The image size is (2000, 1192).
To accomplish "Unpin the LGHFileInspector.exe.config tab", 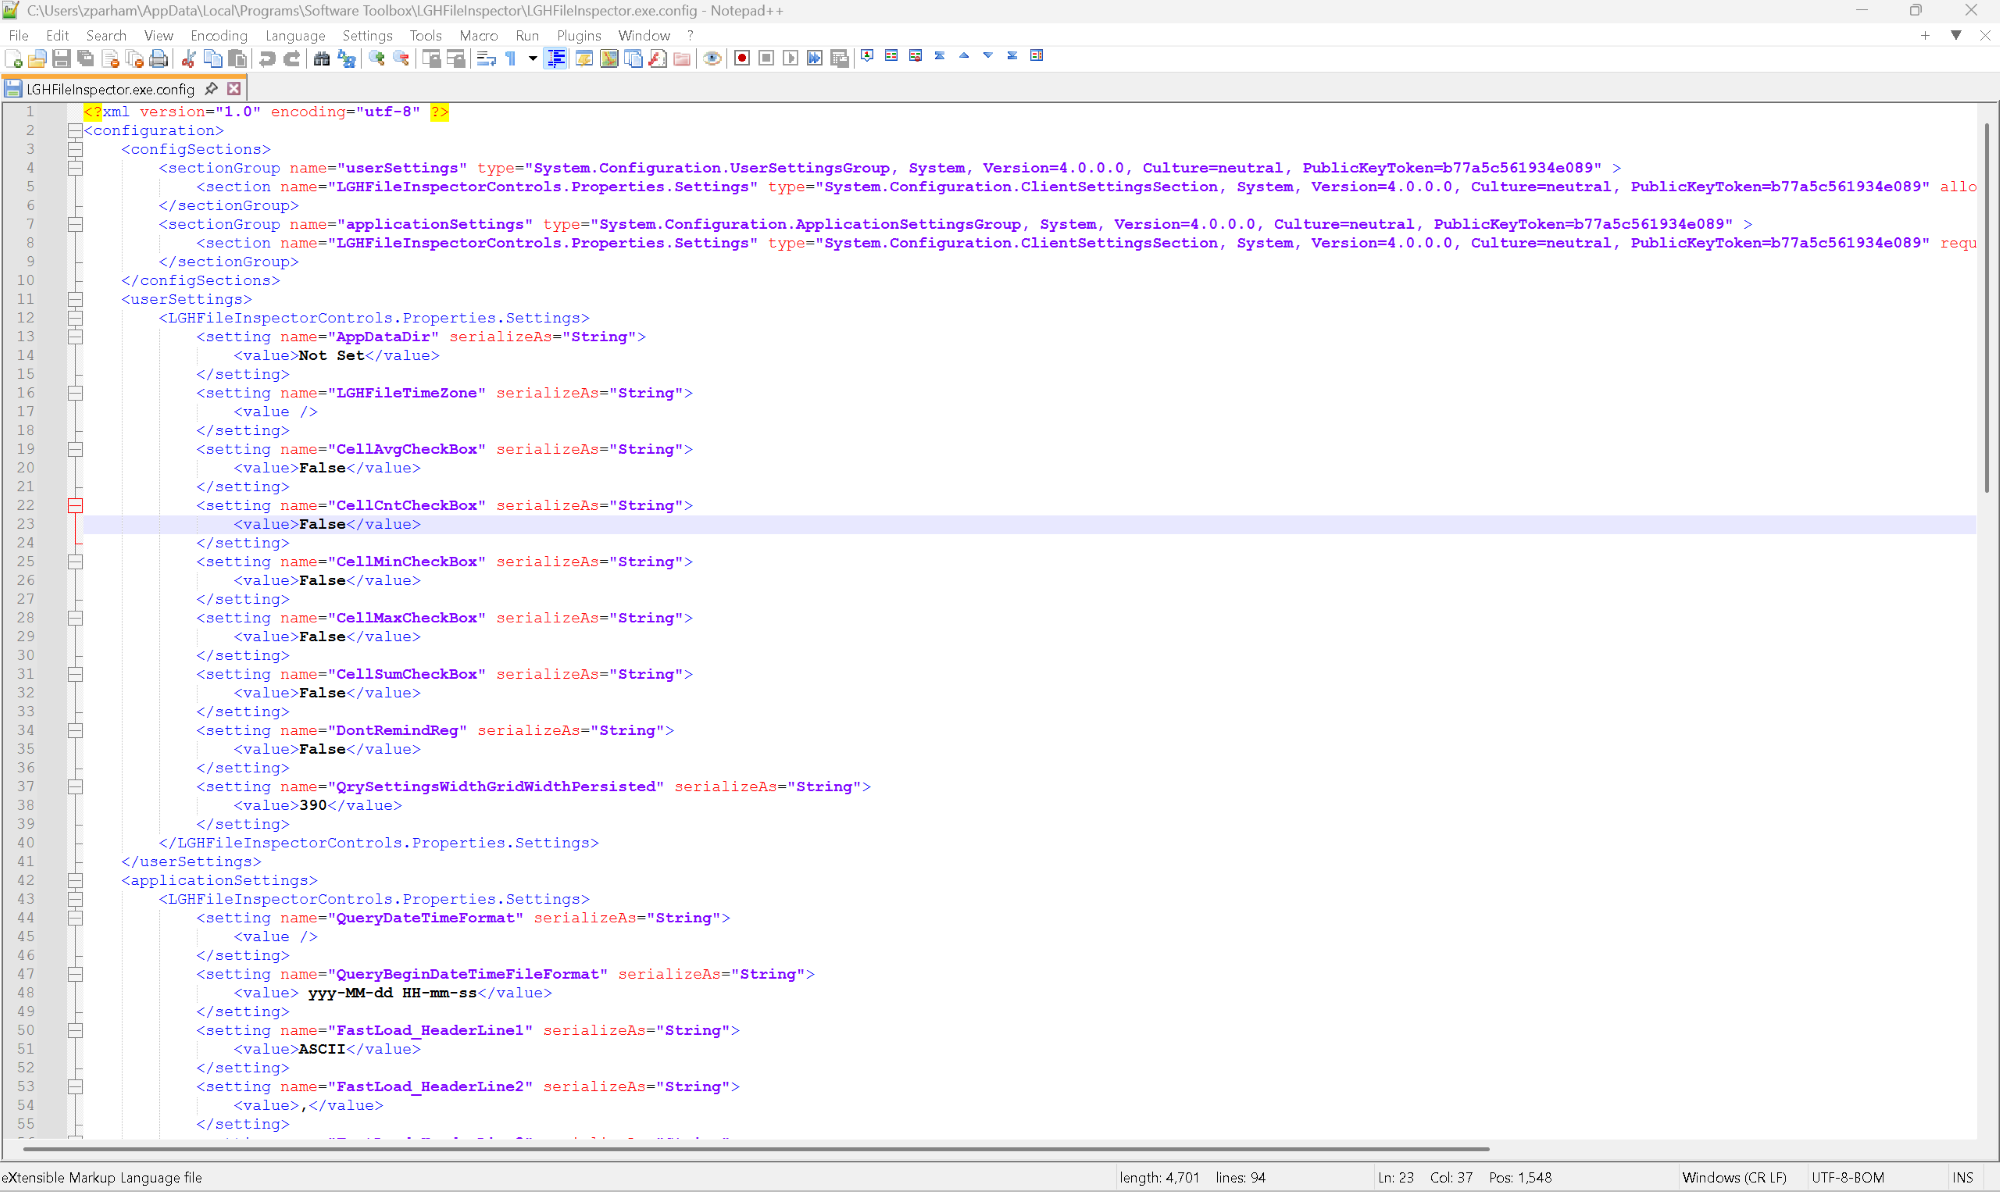I will point(211,88).
